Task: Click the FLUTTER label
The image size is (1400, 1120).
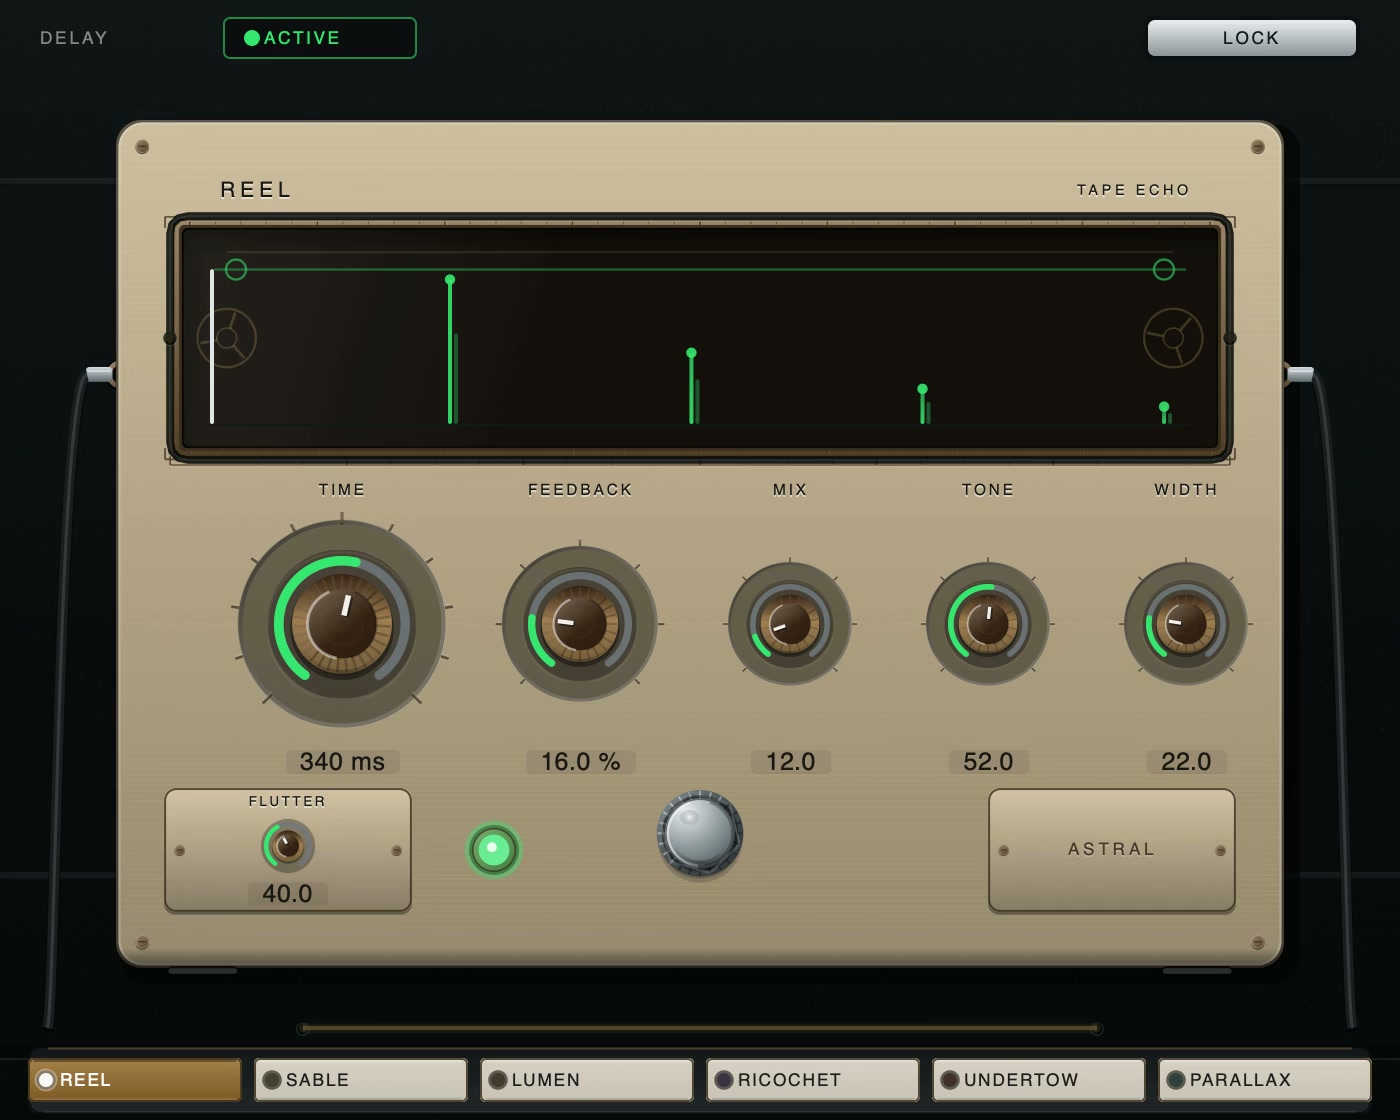Action: pos(287,801)
